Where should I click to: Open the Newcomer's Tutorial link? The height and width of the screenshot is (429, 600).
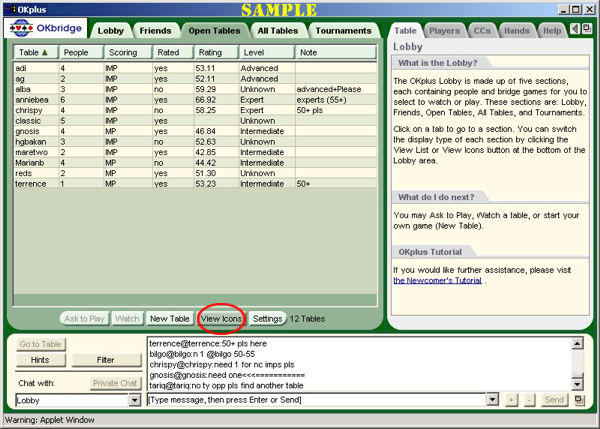coord(437,281)
